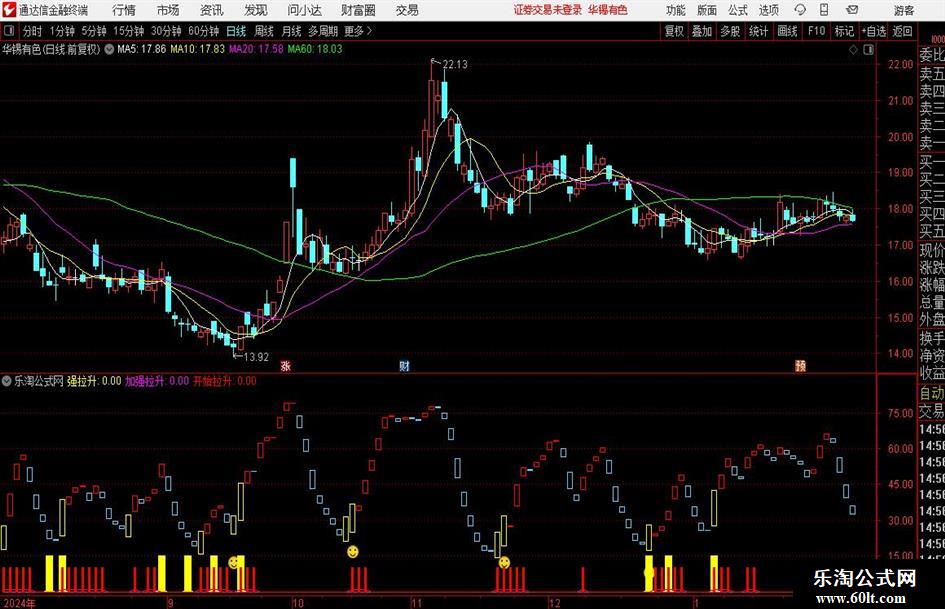Open the 交易 menu

point(407,10)
